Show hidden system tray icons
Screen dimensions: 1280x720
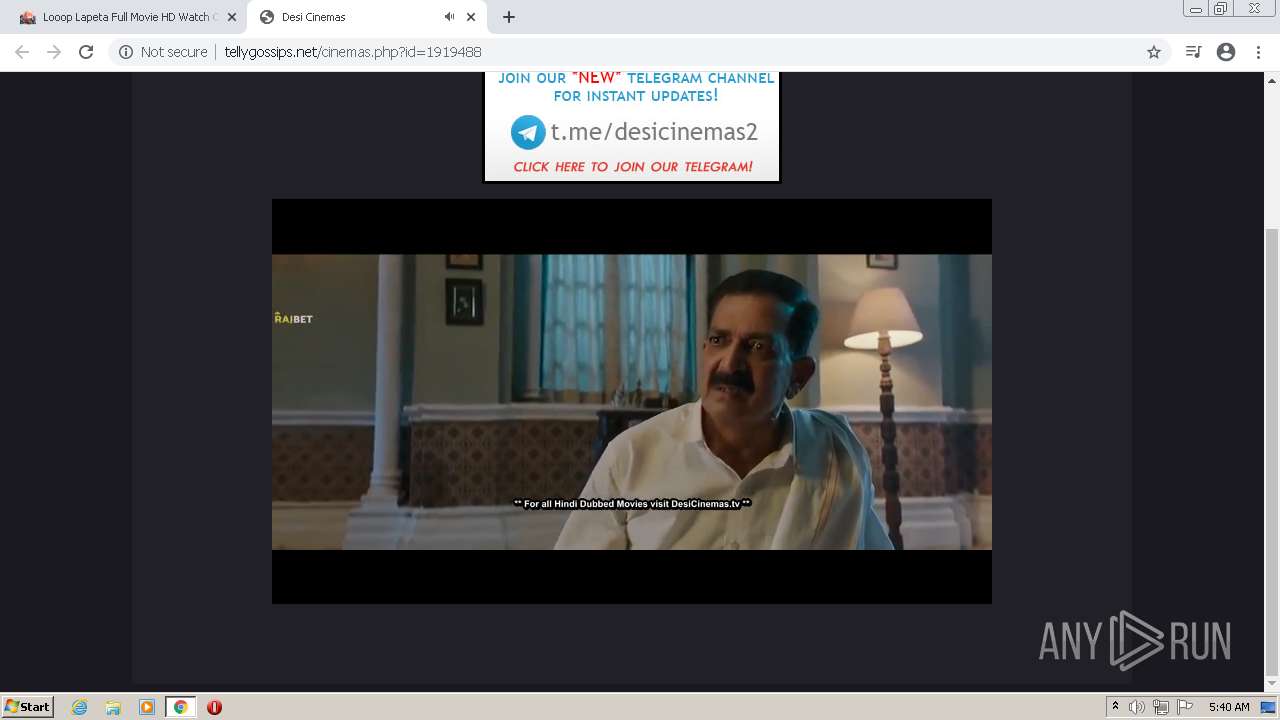click(1115, 707)
